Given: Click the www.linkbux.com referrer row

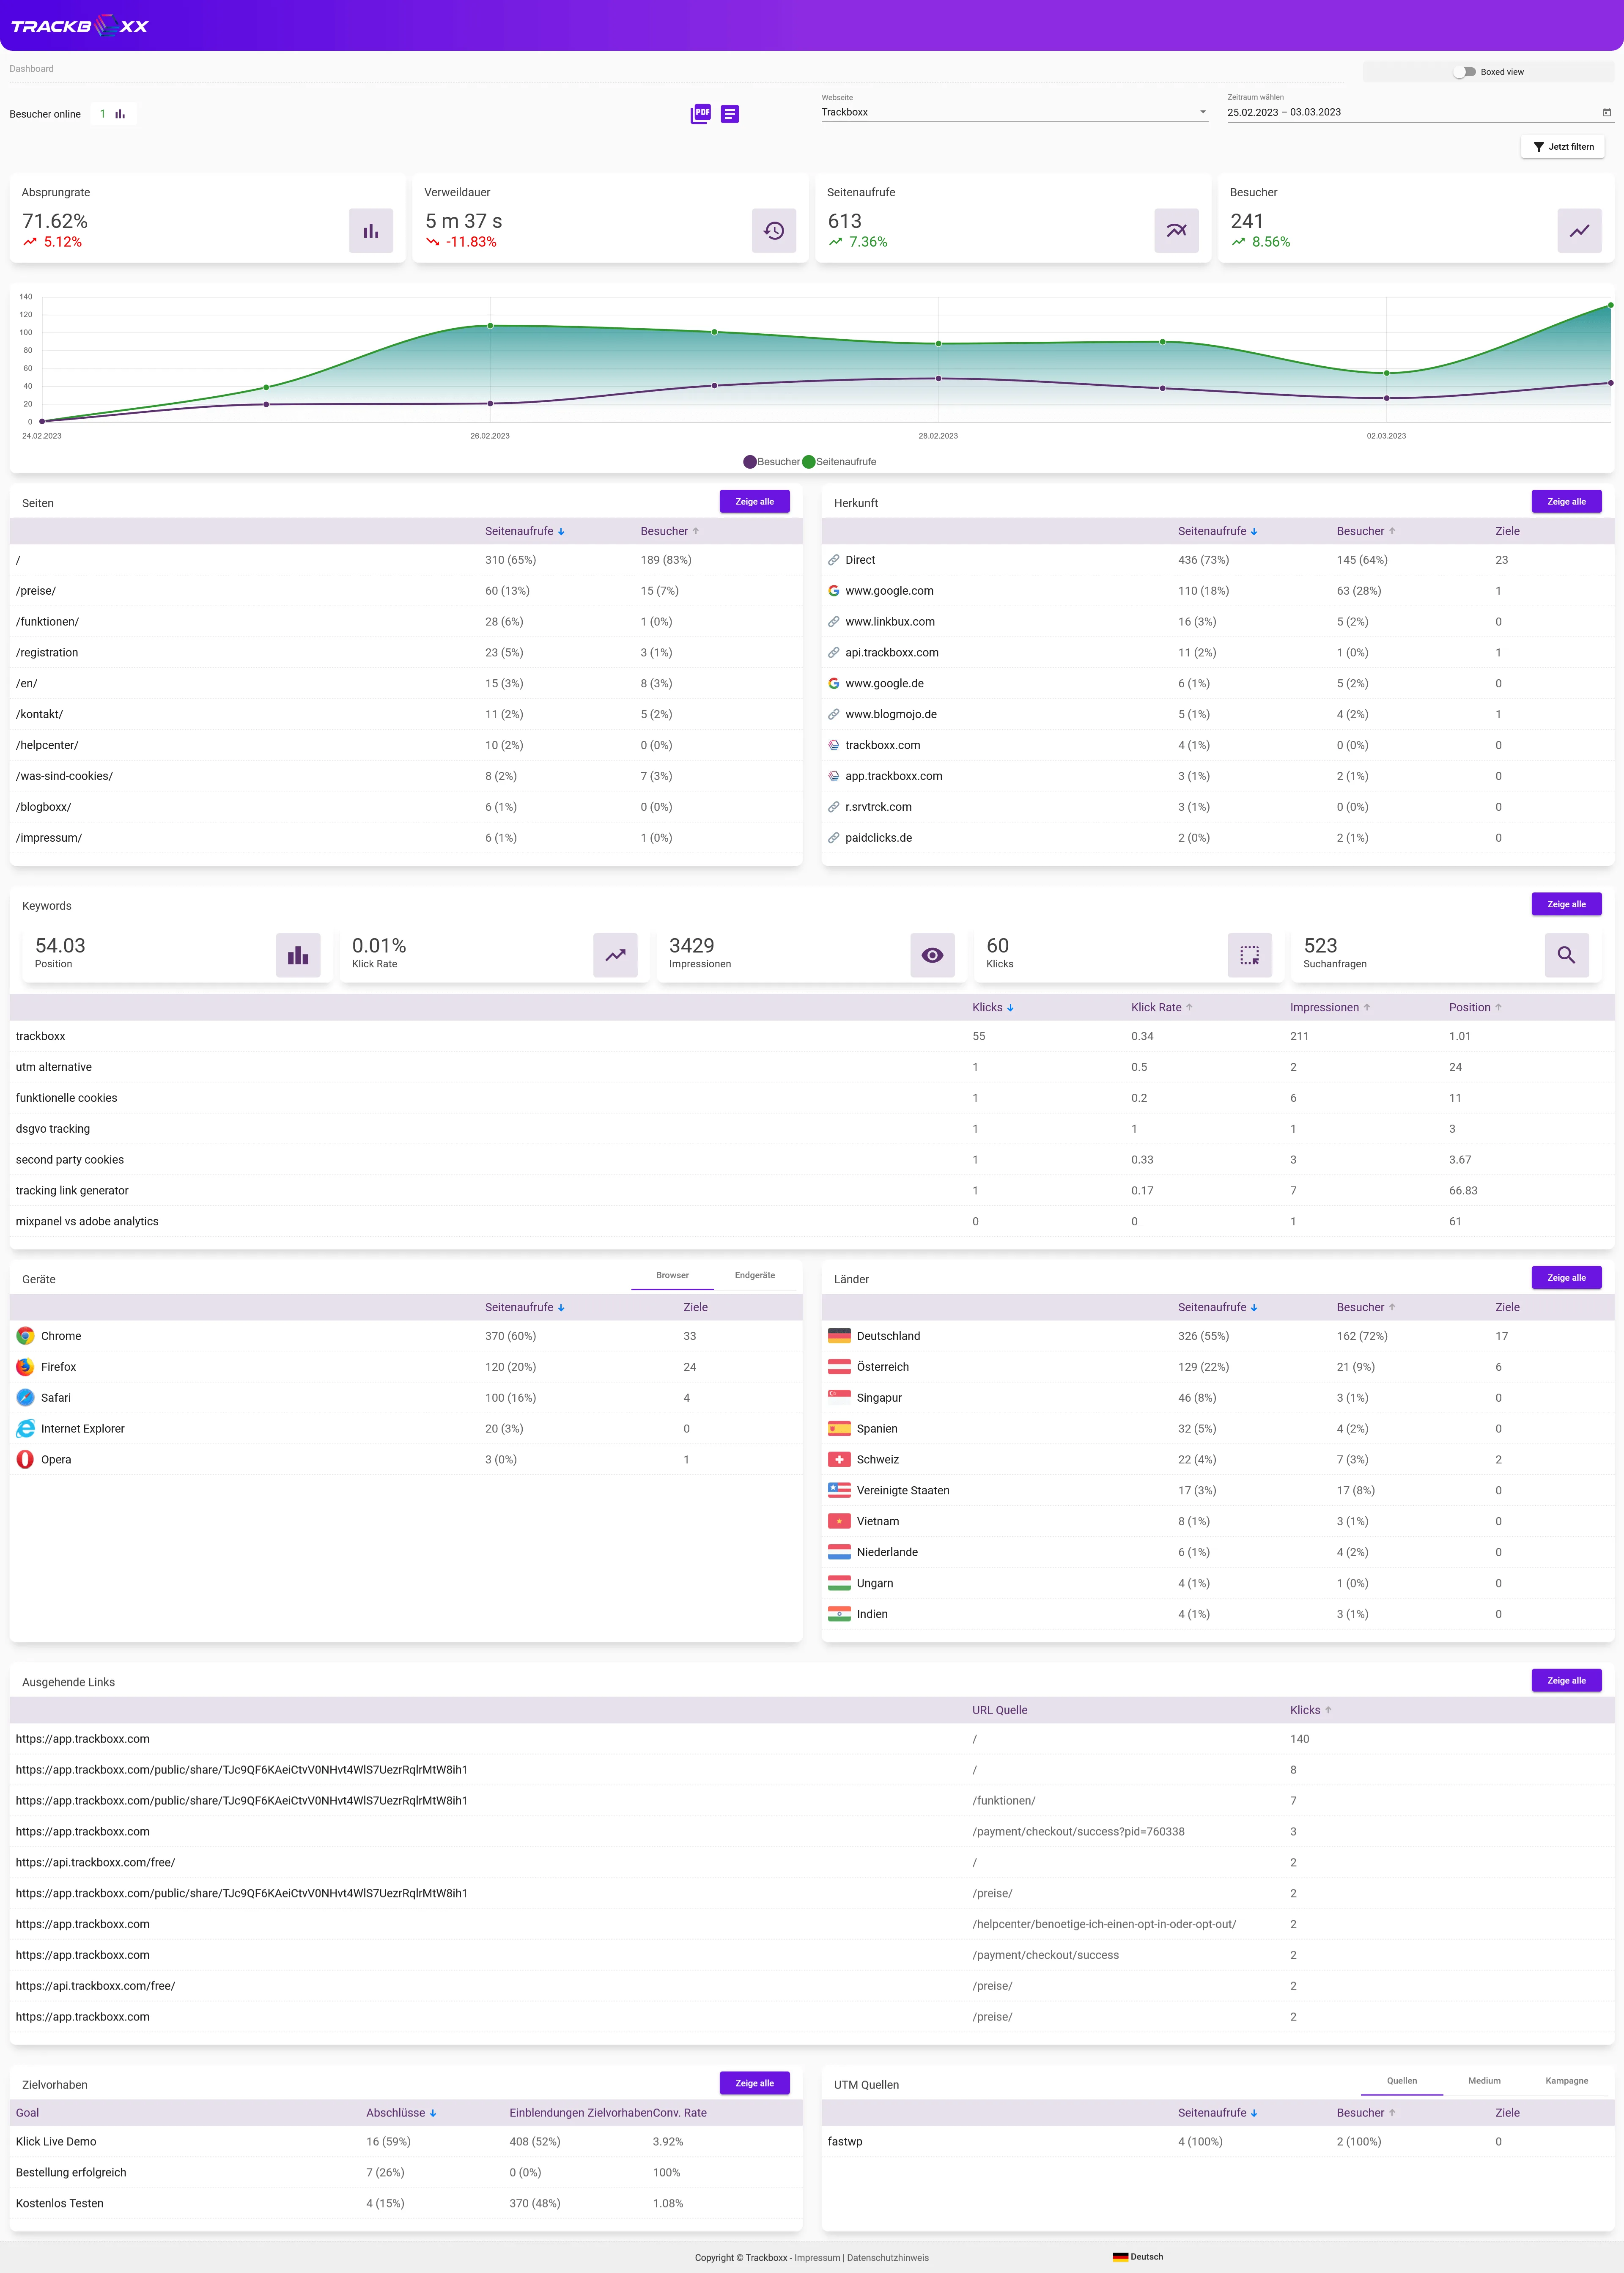Looking at the screenshot, I should point(1217,622).
